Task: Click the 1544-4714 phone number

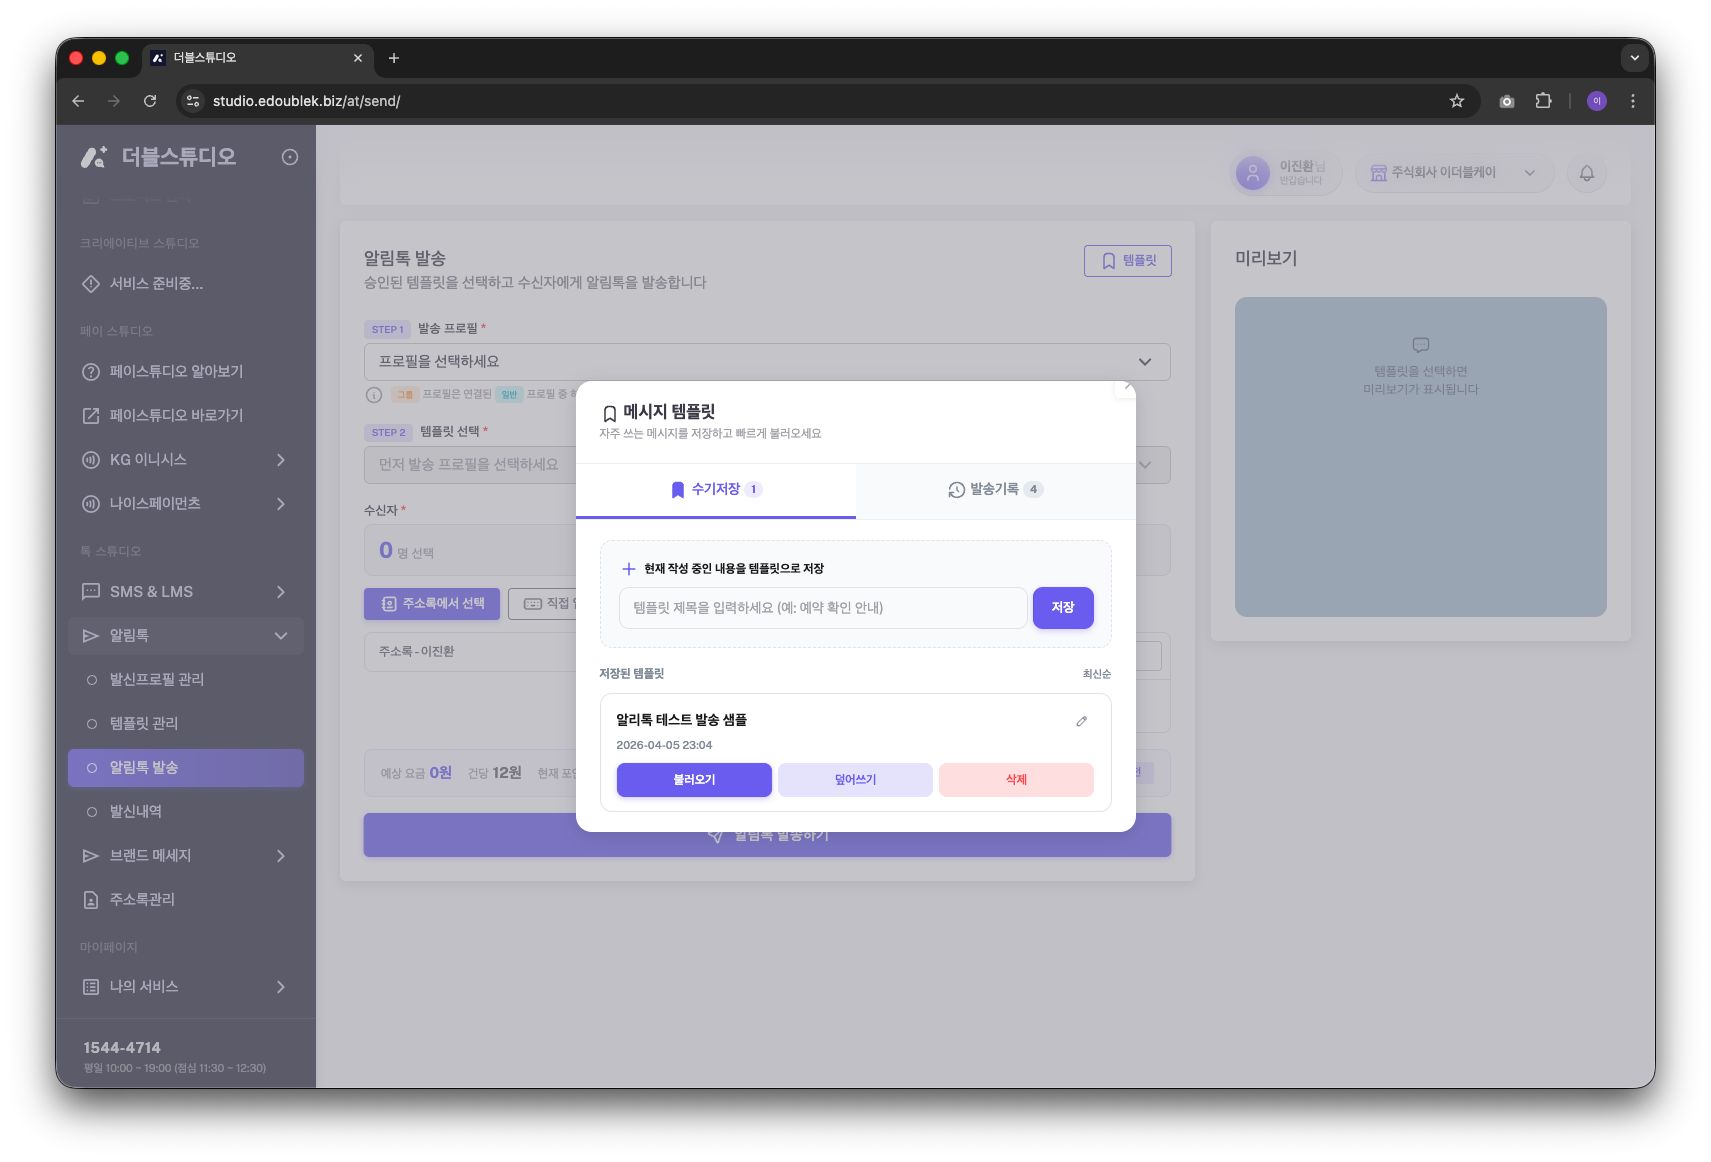Action: point(122,1048)
